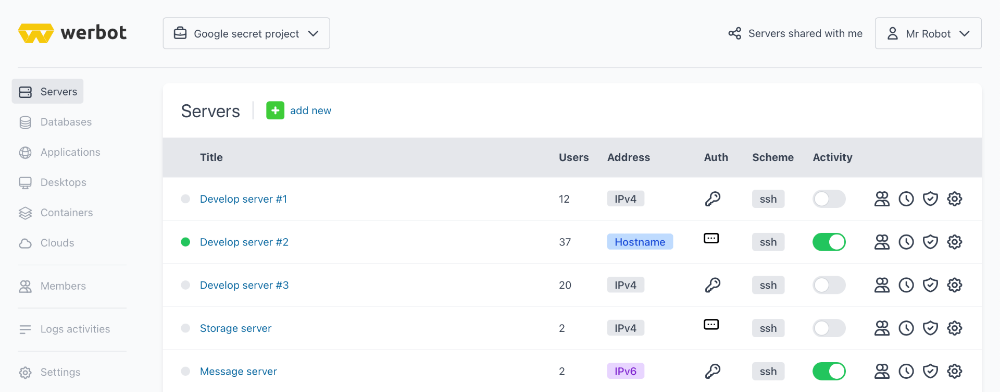The width and height of the screenshot is (1000, 392).
Task: Open clock icon for Develop server #3
Action: coord(906,285)
